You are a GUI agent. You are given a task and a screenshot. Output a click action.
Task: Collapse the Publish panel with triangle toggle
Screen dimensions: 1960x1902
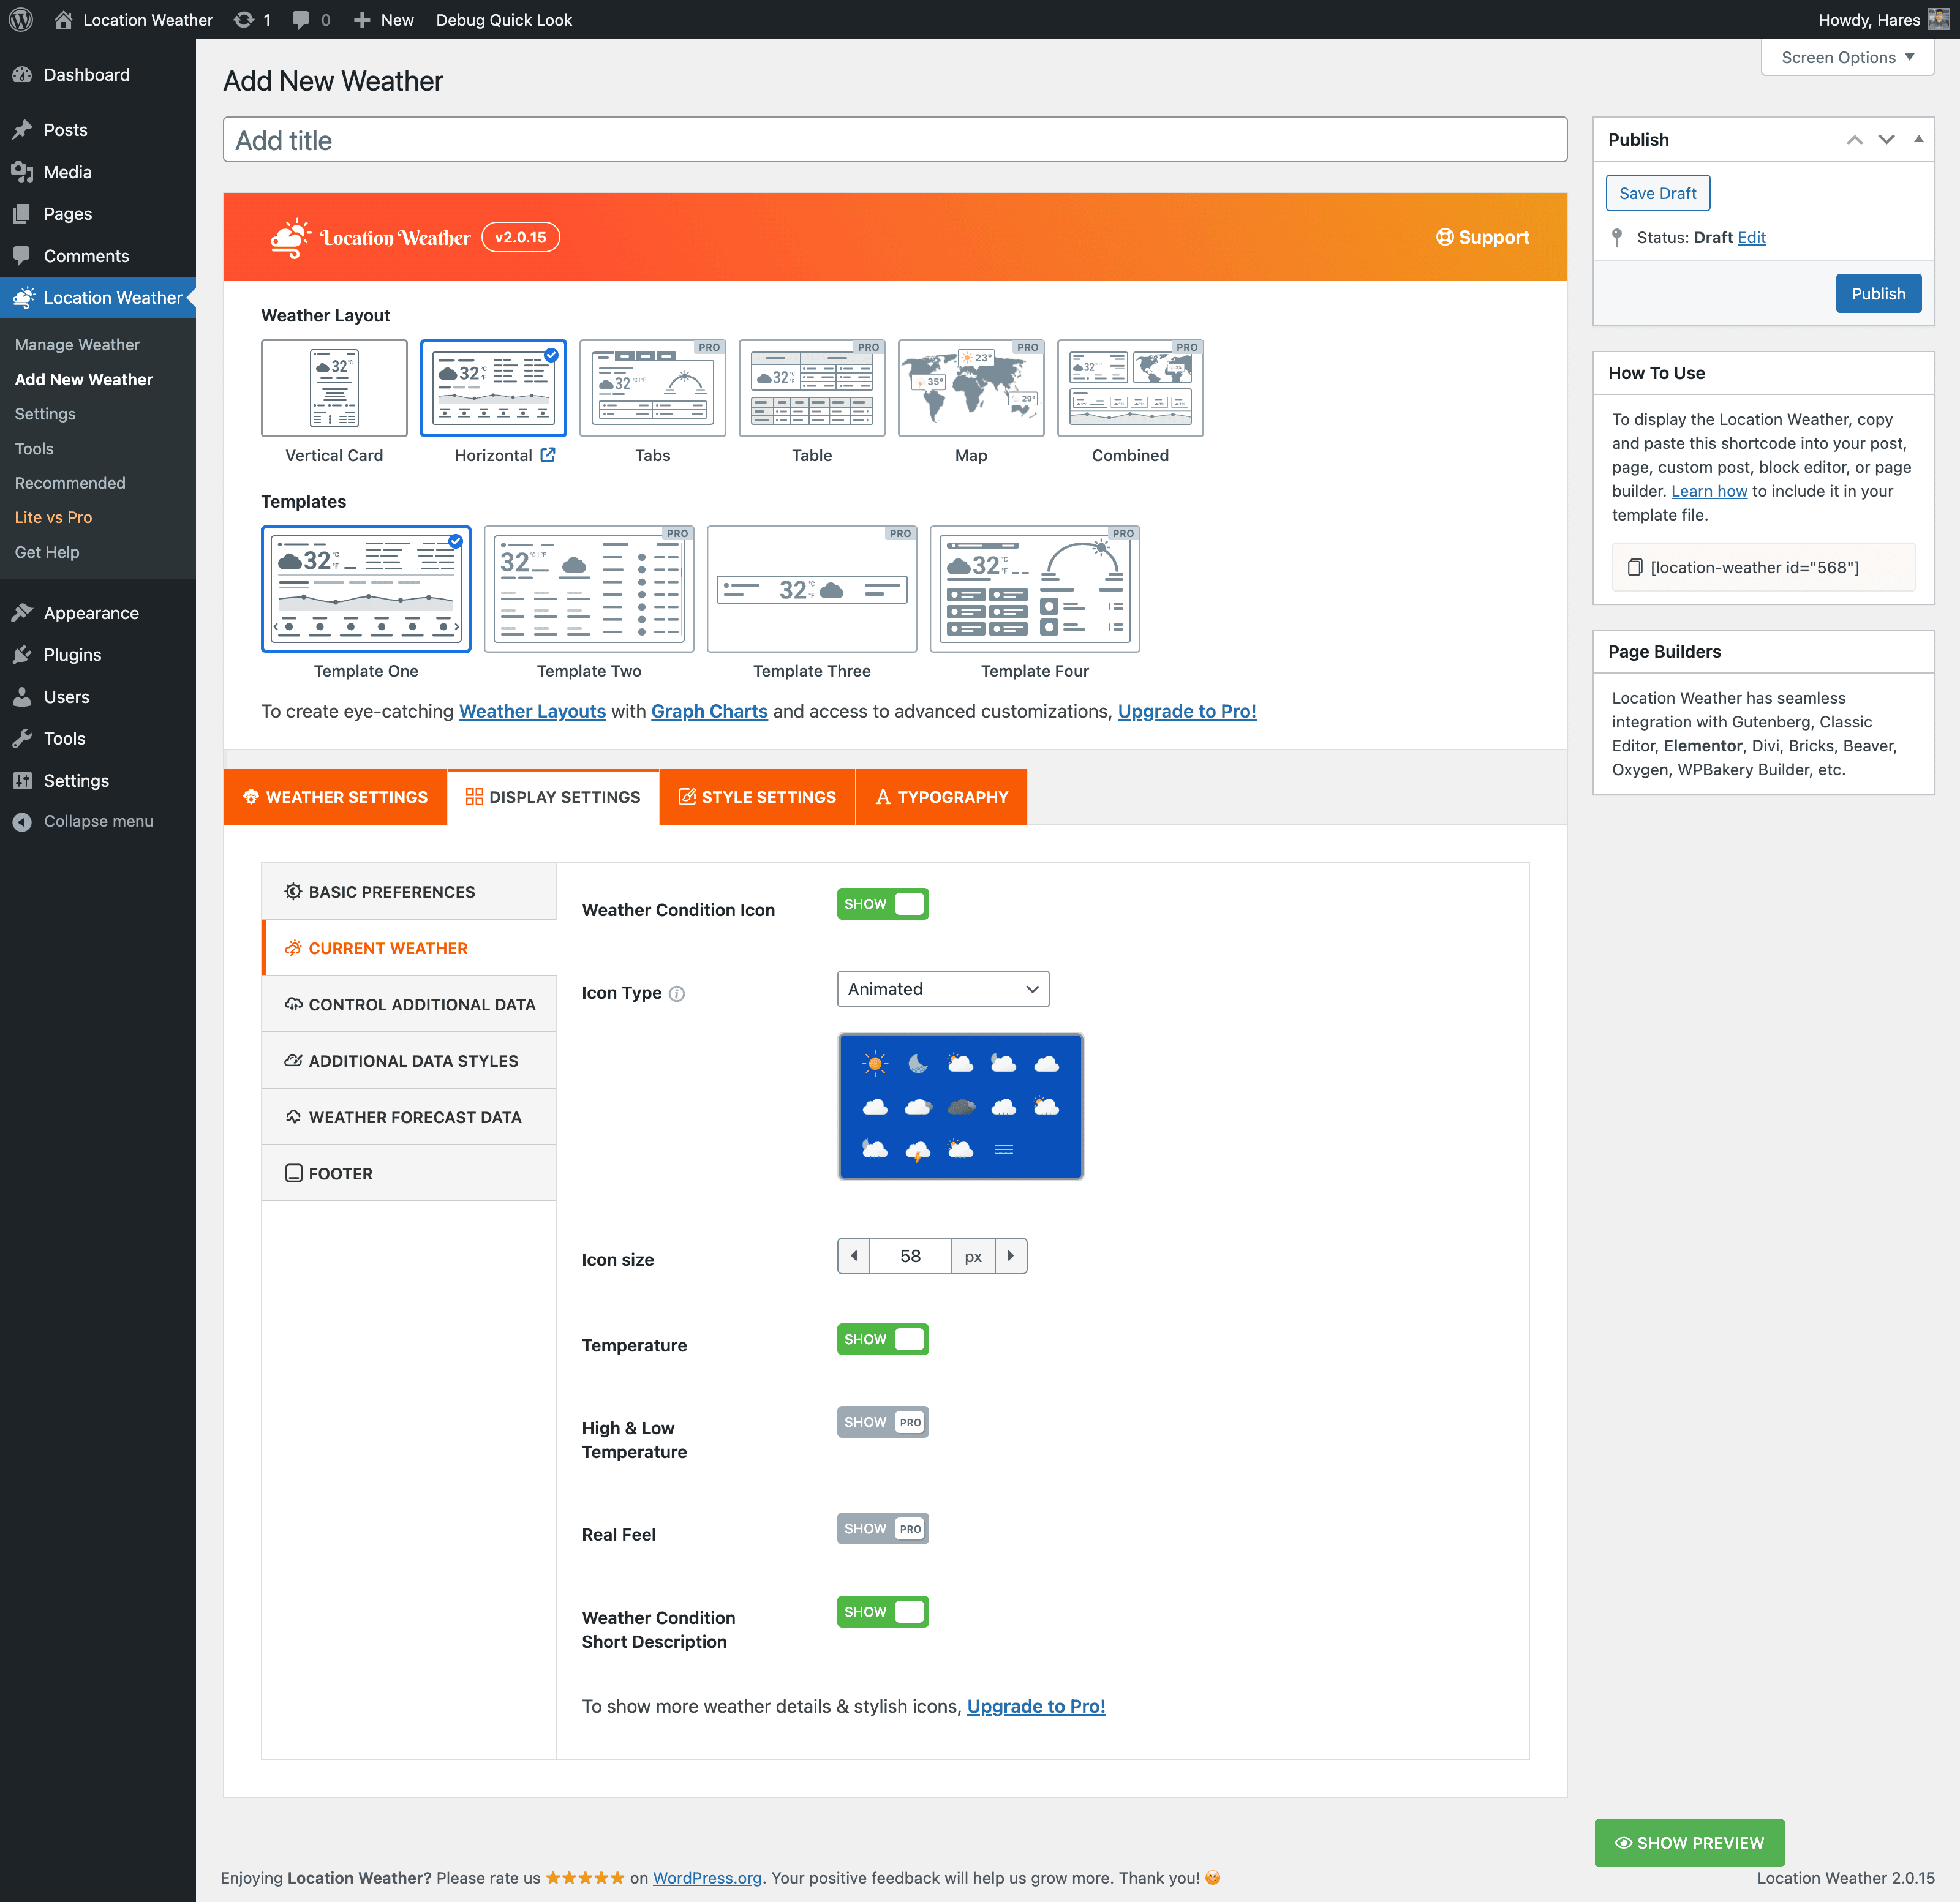point(1918,139)
